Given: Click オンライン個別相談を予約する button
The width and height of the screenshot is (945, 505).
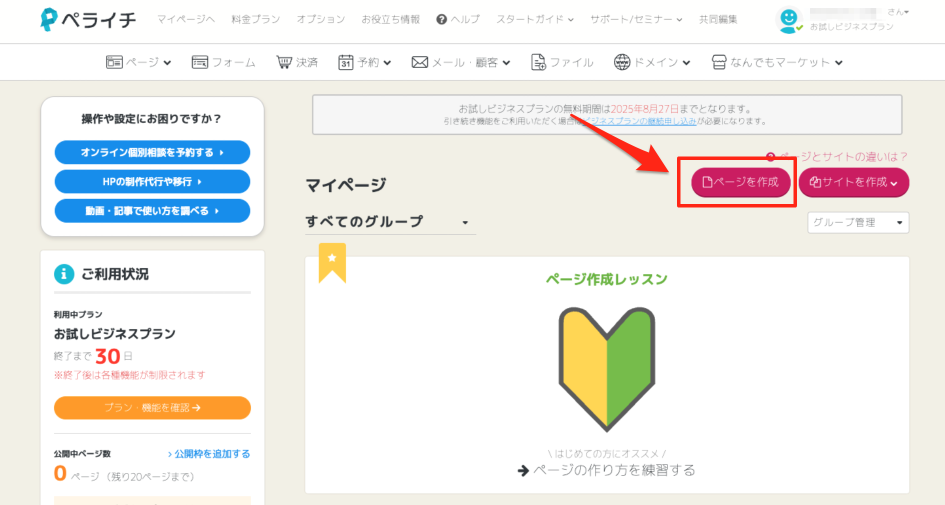Looking at the screenshot, I should point(152,152).
